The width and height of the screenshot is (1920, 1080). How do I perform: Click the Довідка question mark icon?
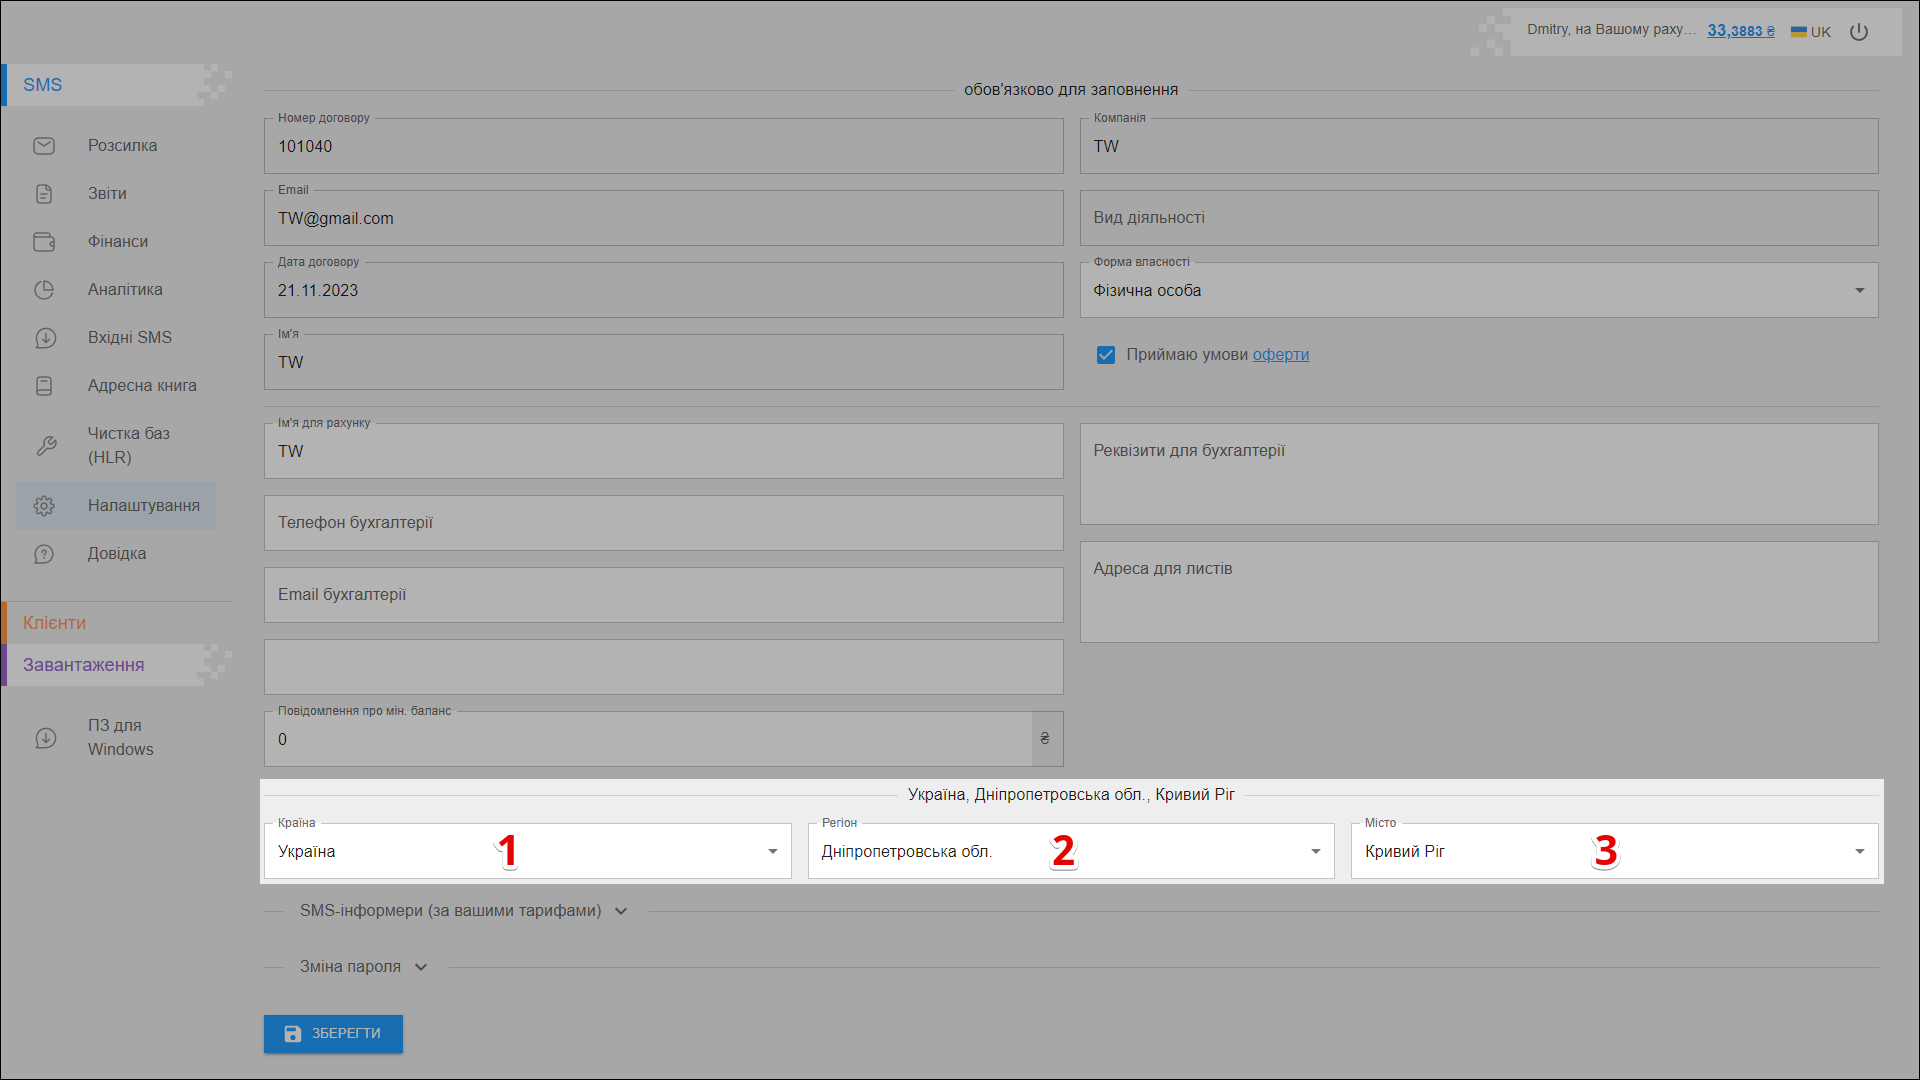(44, 554)
